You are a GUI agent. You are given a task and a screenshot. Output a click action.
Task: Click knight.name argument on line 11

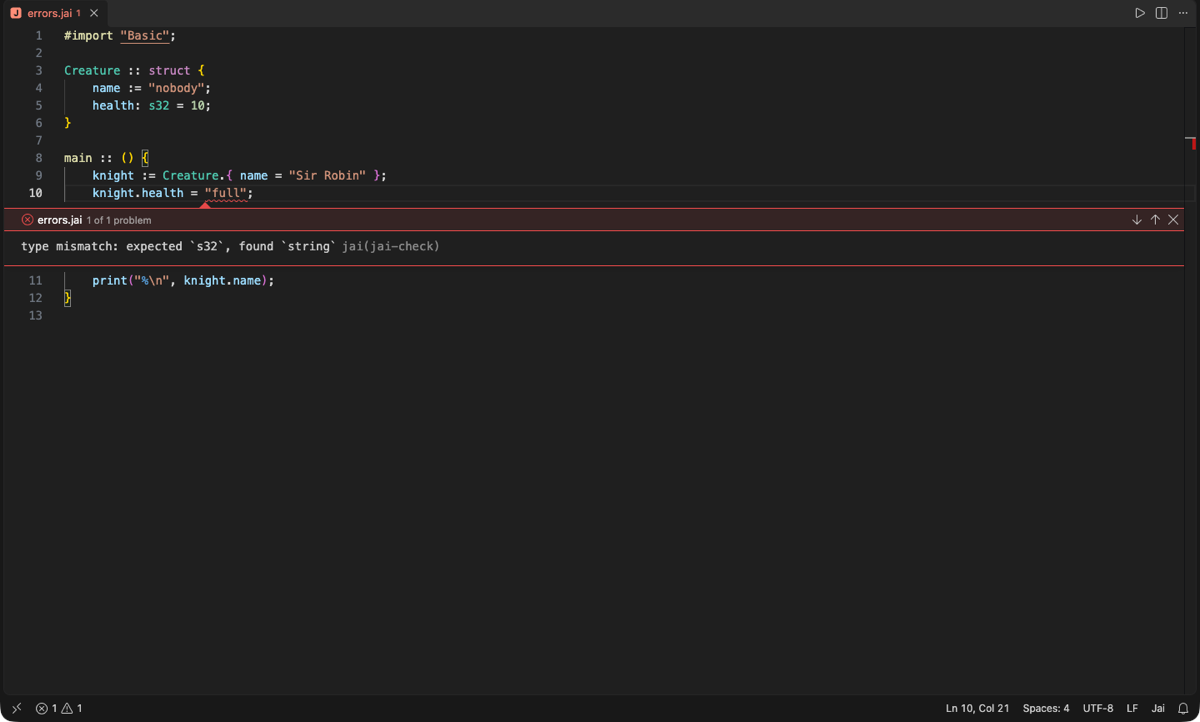pyautogui.click(x=222, y=281)
